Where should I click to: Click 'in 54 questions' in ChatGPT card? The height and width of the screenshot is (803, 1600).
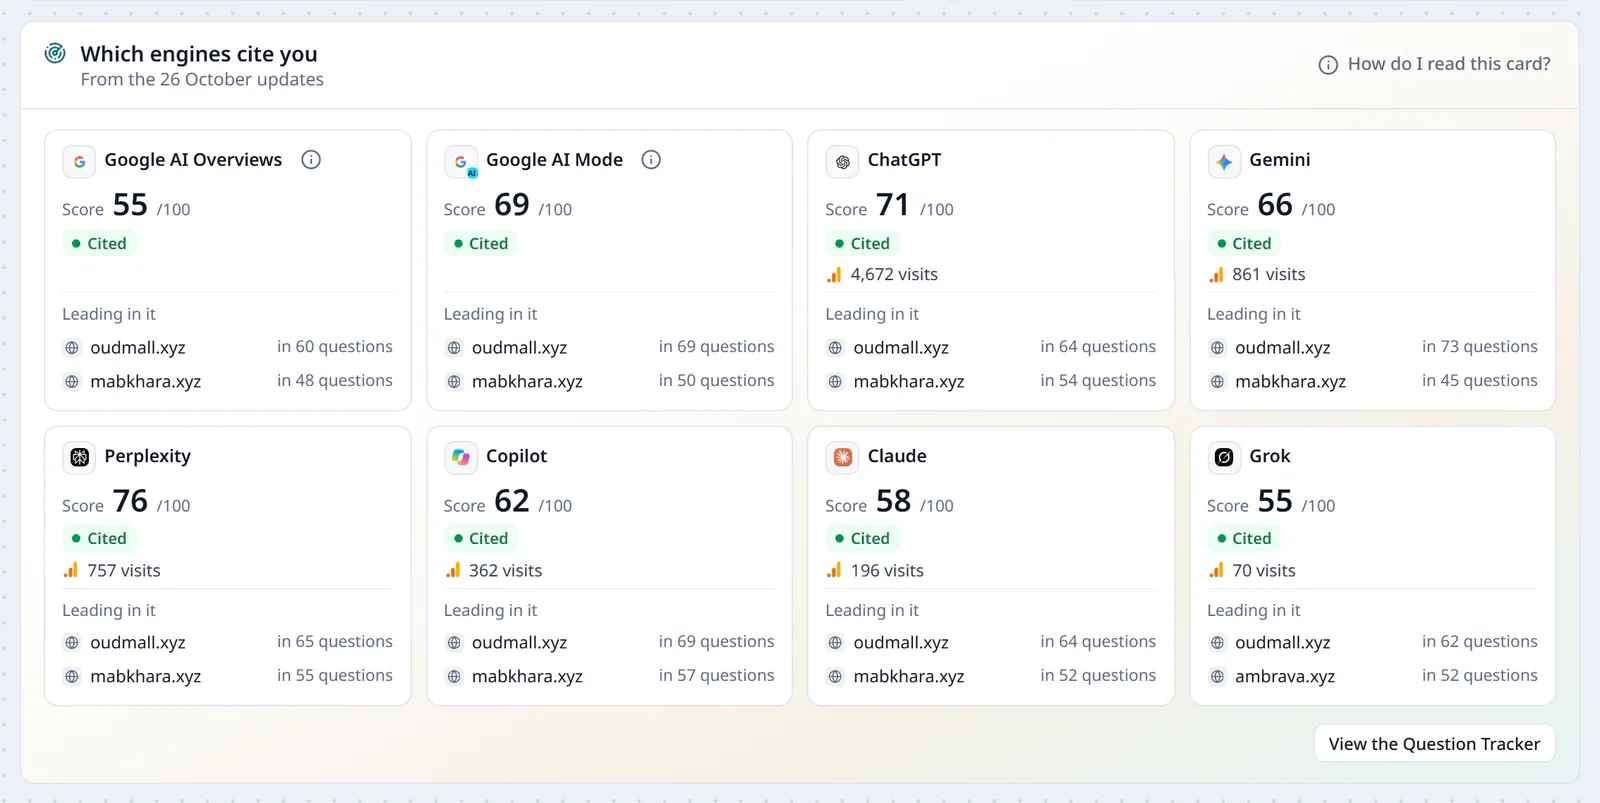point(1098,381)
